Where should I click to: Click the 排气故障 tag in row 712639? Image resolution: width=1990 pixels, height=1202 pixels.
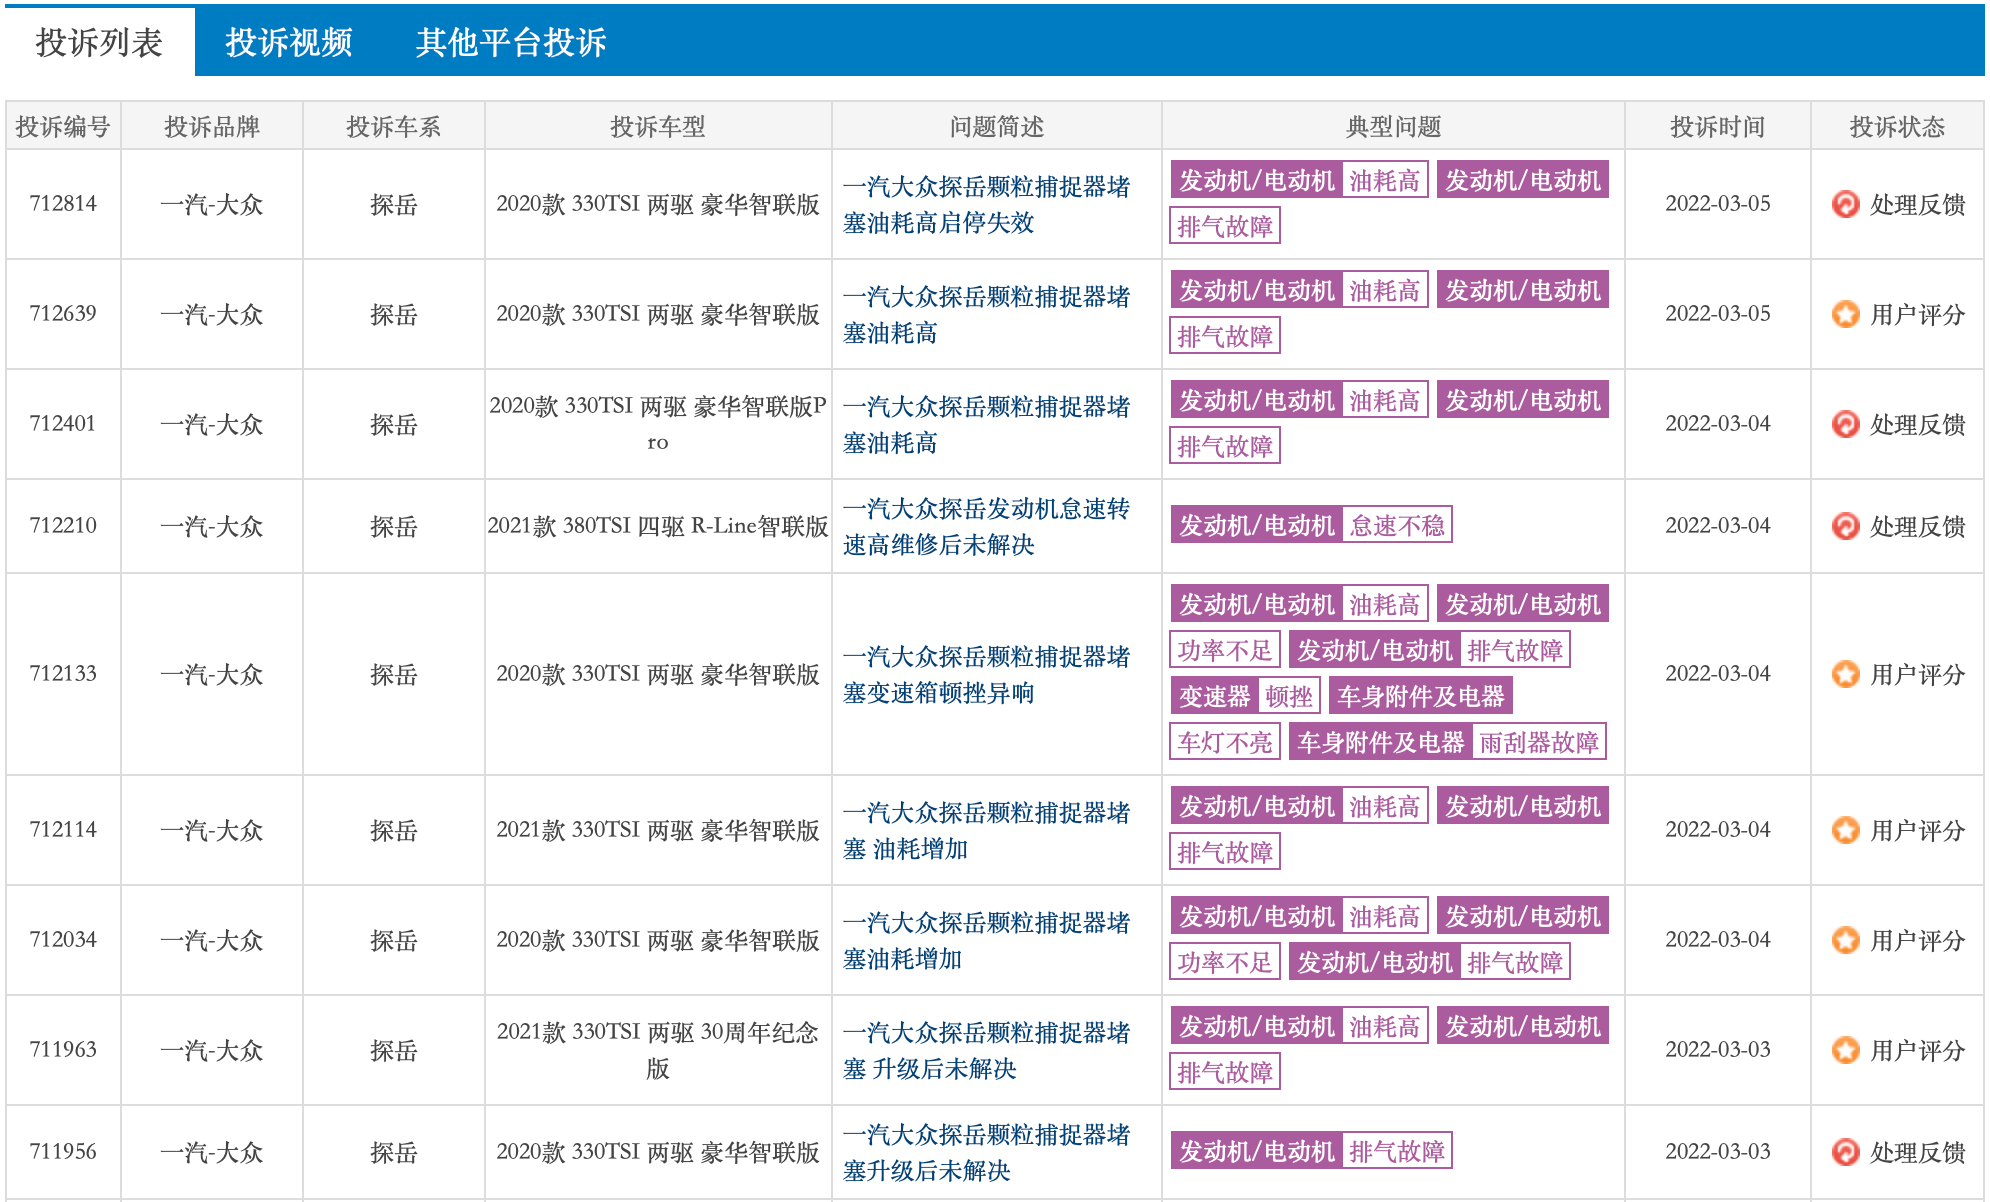click(1225, 337)
